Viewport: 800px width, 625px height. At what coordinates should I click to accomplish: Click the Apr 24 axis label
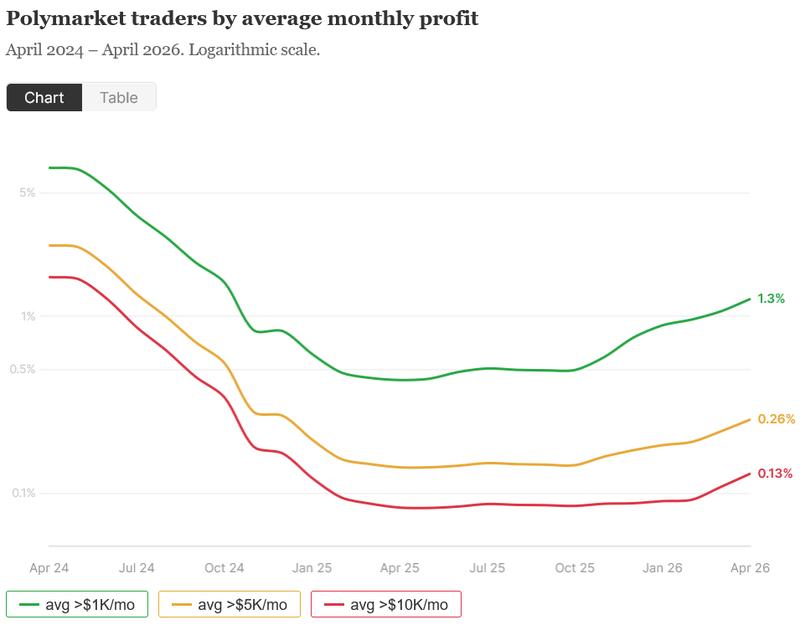(x=49, y=566)
